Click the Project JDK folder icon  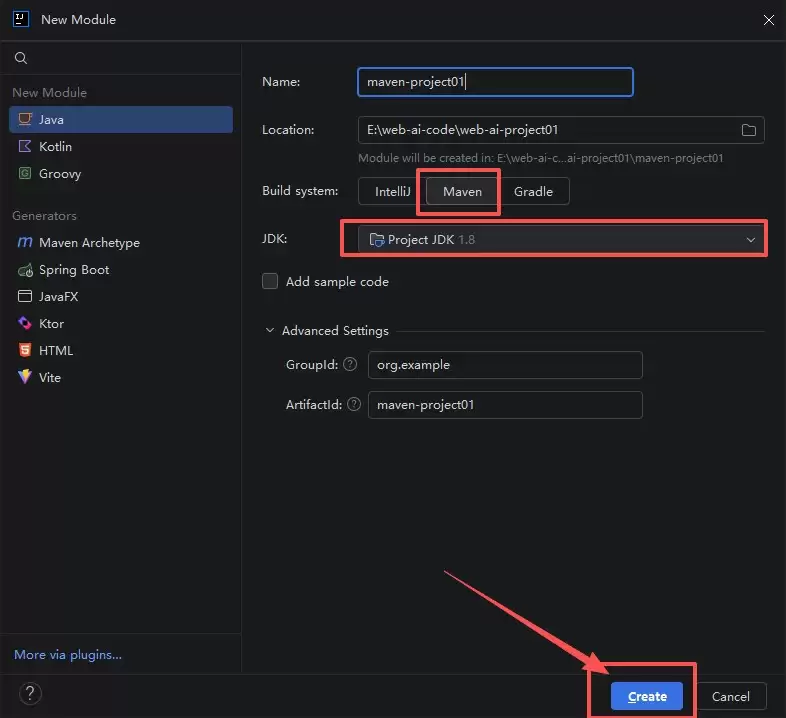pos(376,240)
